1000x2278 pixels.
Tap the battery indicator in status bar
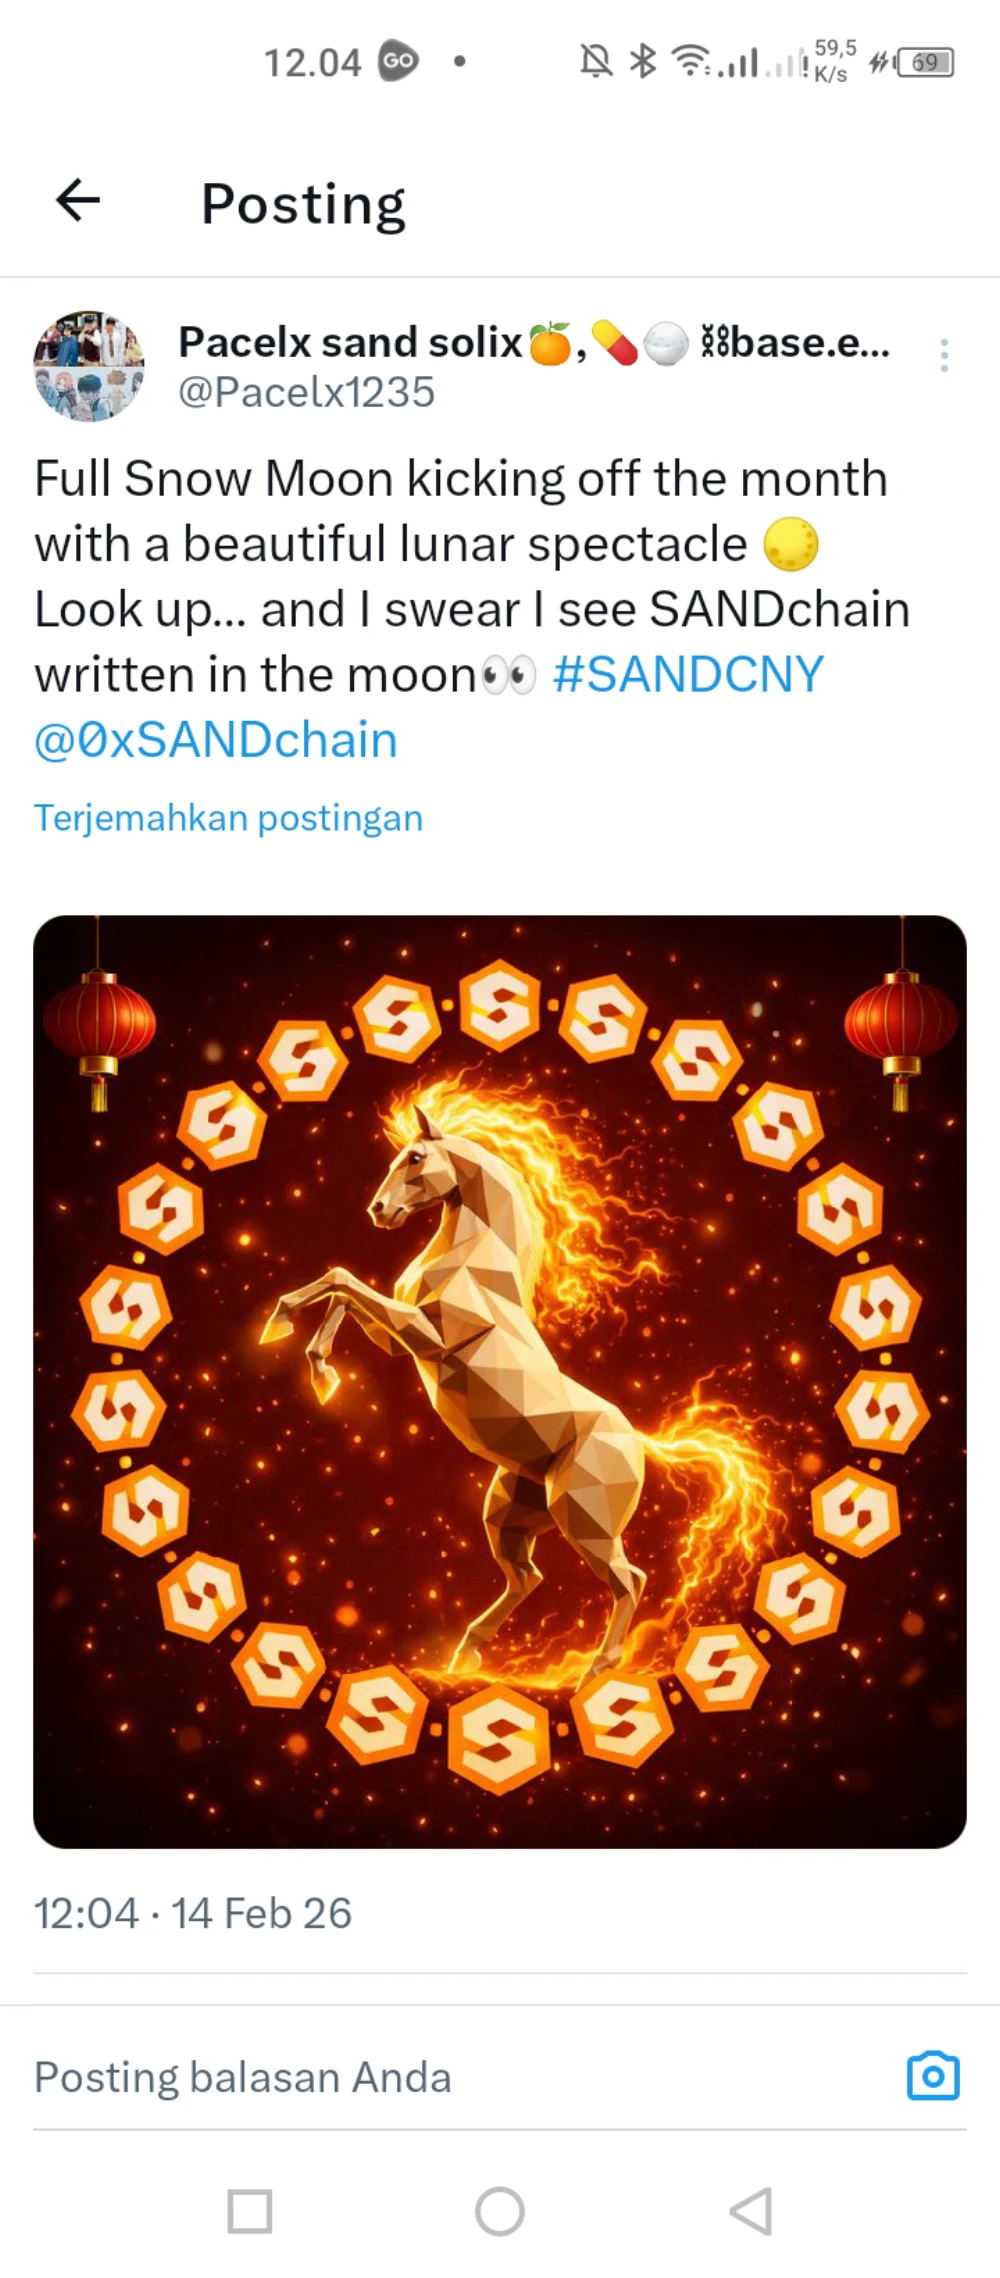pyautogui.click(x=926, y=62)
